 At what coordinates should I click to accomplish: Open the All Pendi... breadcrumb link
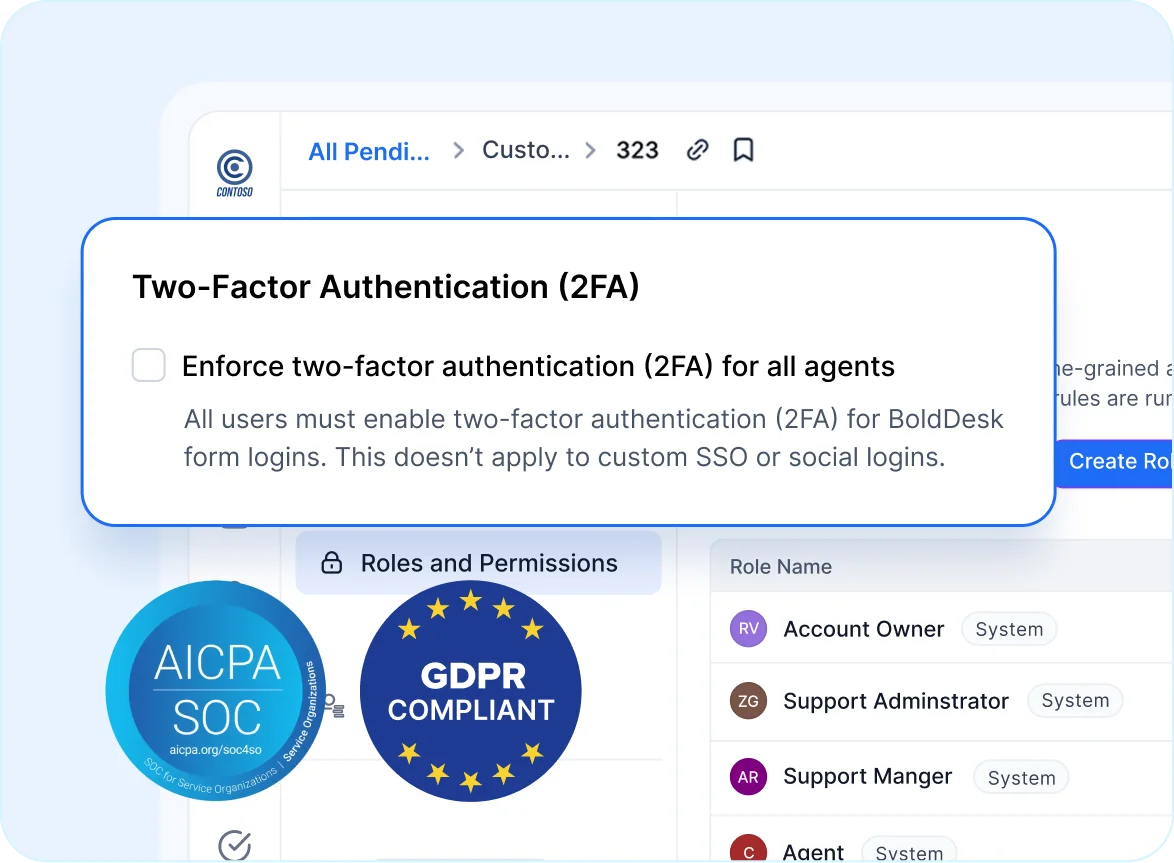369,152
